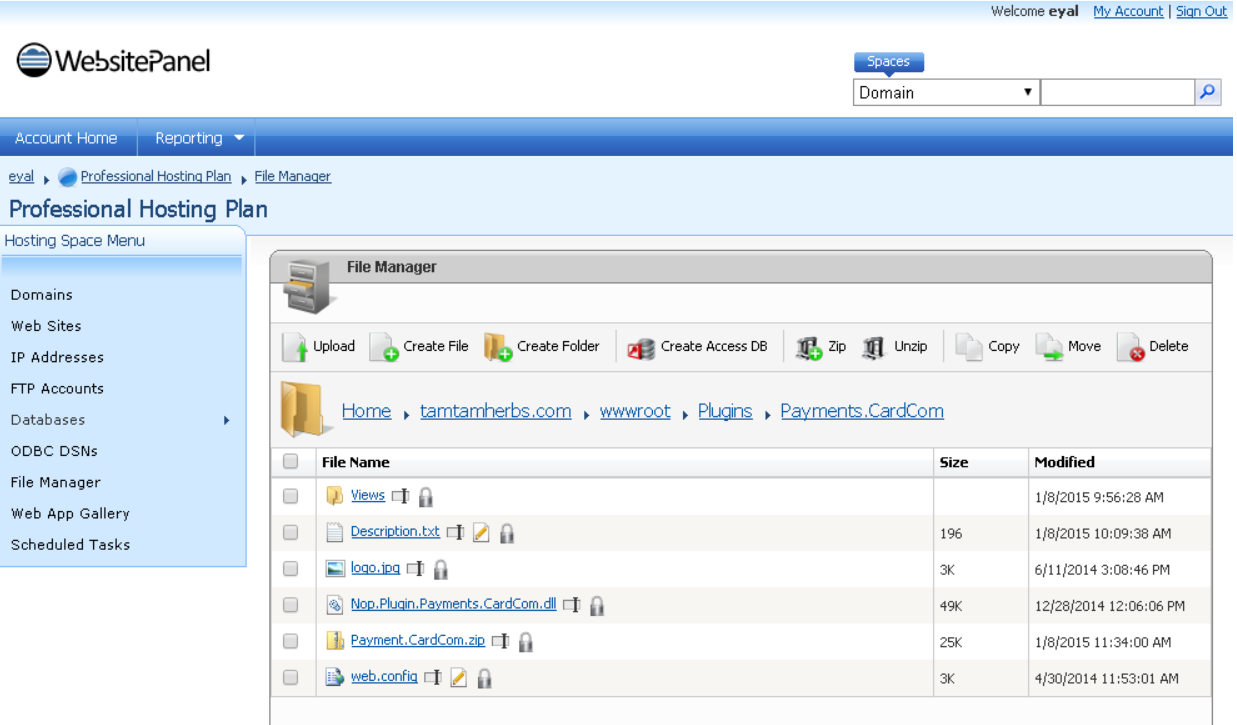Open Web Sites in Hosting Space Menu

point(46,326)
